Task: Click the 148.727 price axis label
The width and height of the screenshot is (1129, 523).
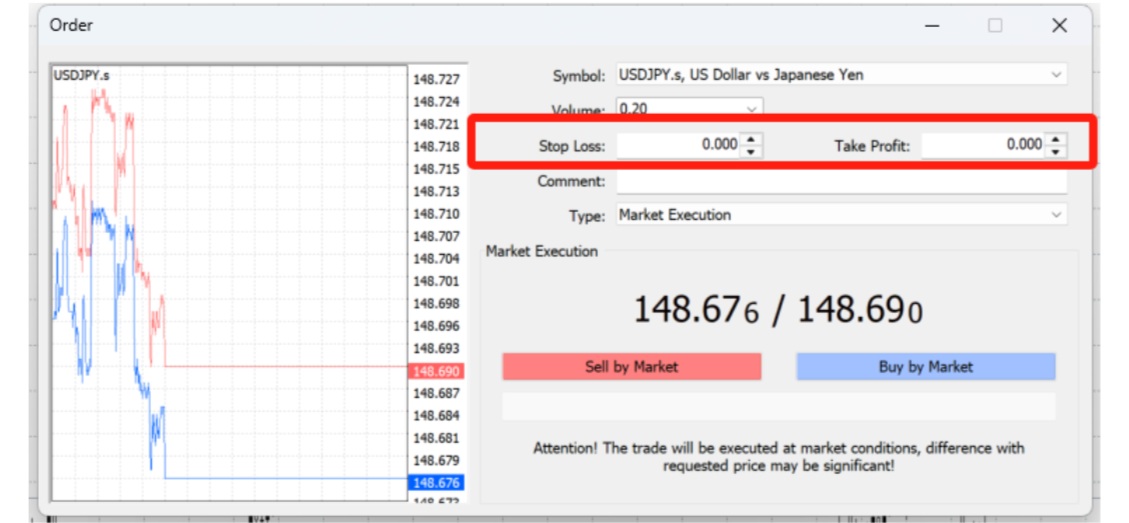Action: pos(436,79)
